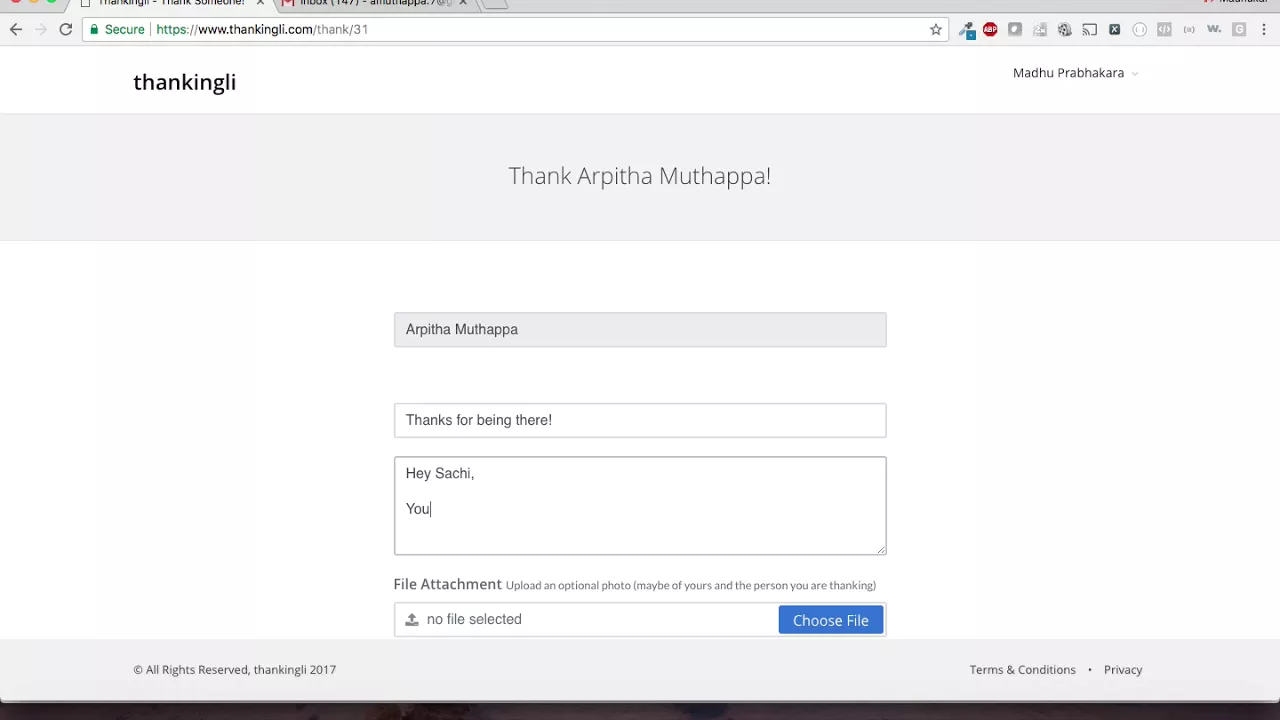Click the Thank Arpitha Muthappa! heading
This screenshot has height=720, width=1280.
point(640,176)
